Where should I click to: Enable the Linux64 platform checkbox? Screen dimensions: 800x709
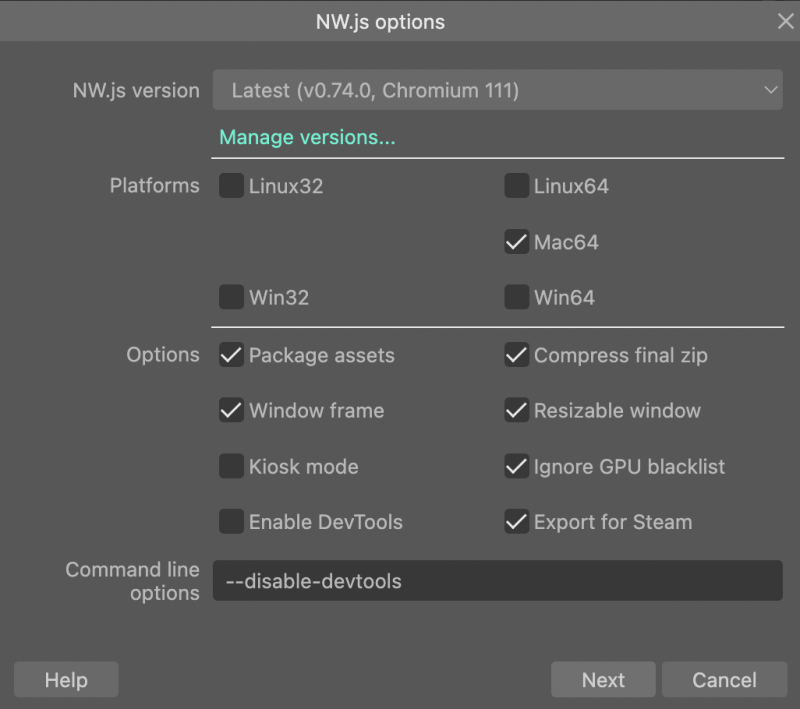(x=516, y=186)
